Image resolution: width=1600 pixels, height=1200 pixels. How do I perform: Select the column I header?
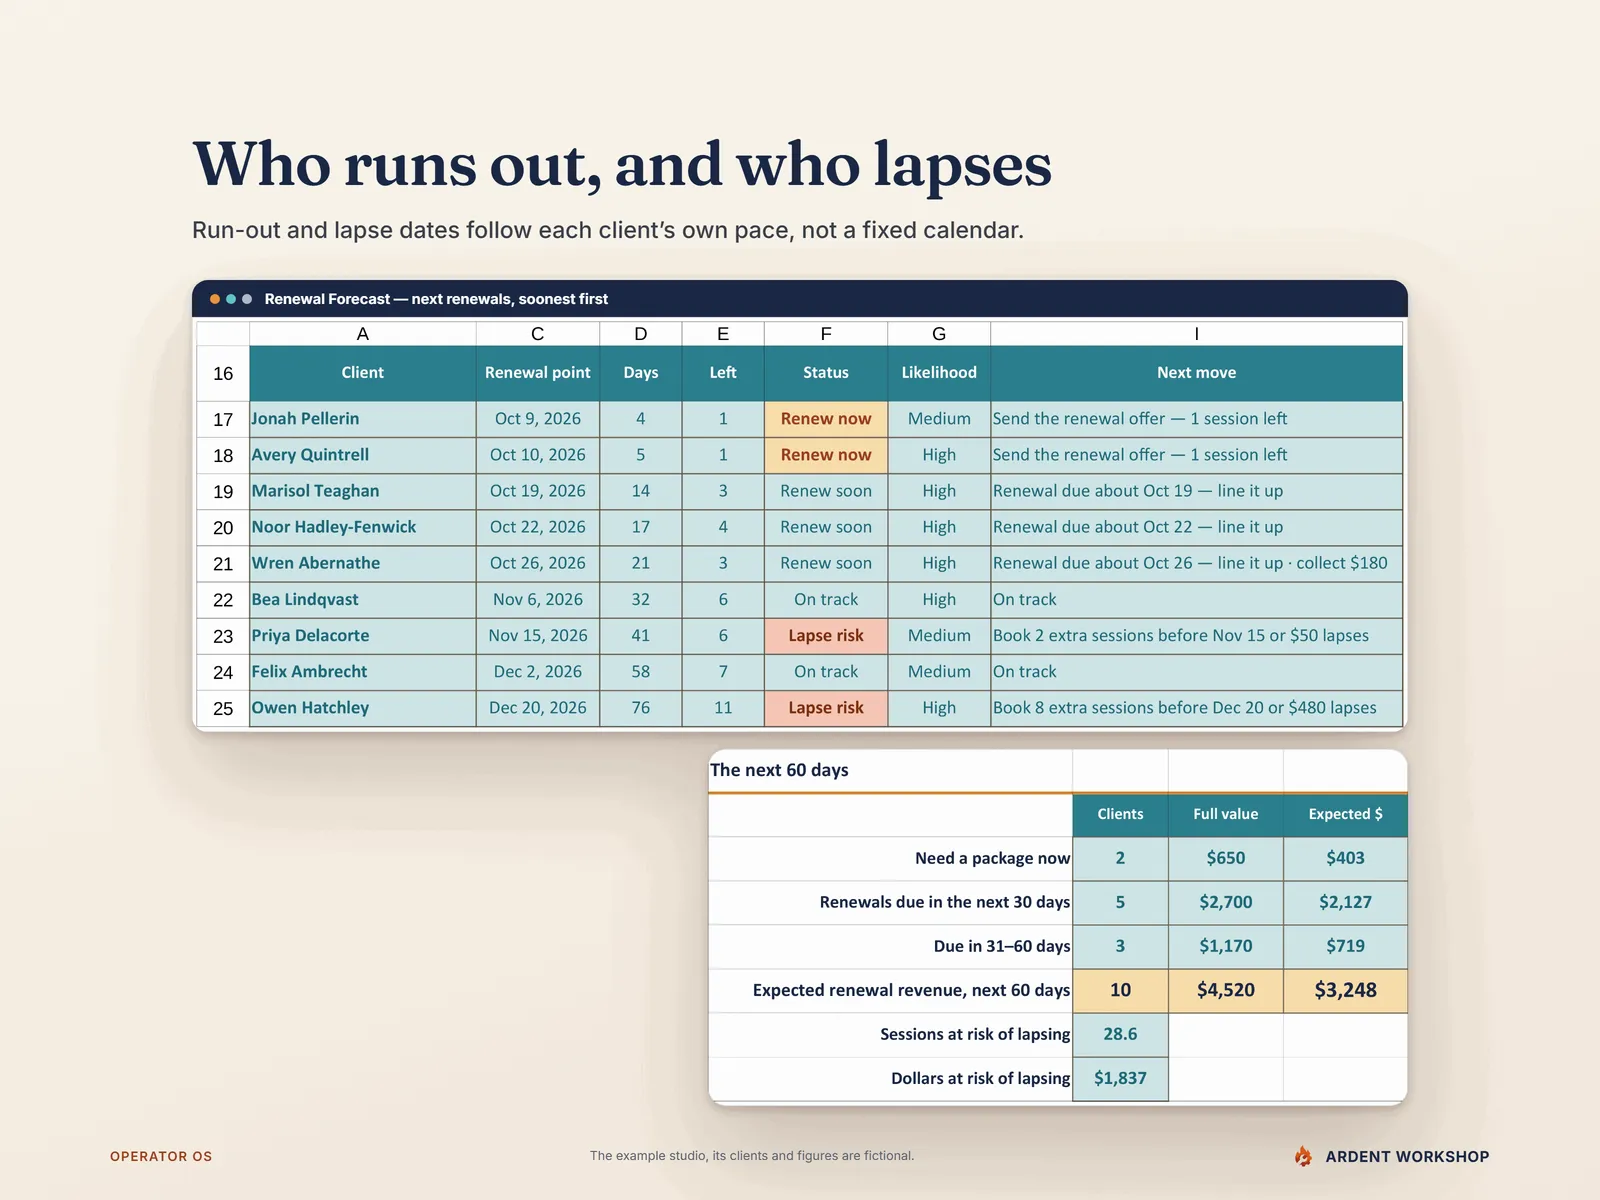(x=1197, y=334)
